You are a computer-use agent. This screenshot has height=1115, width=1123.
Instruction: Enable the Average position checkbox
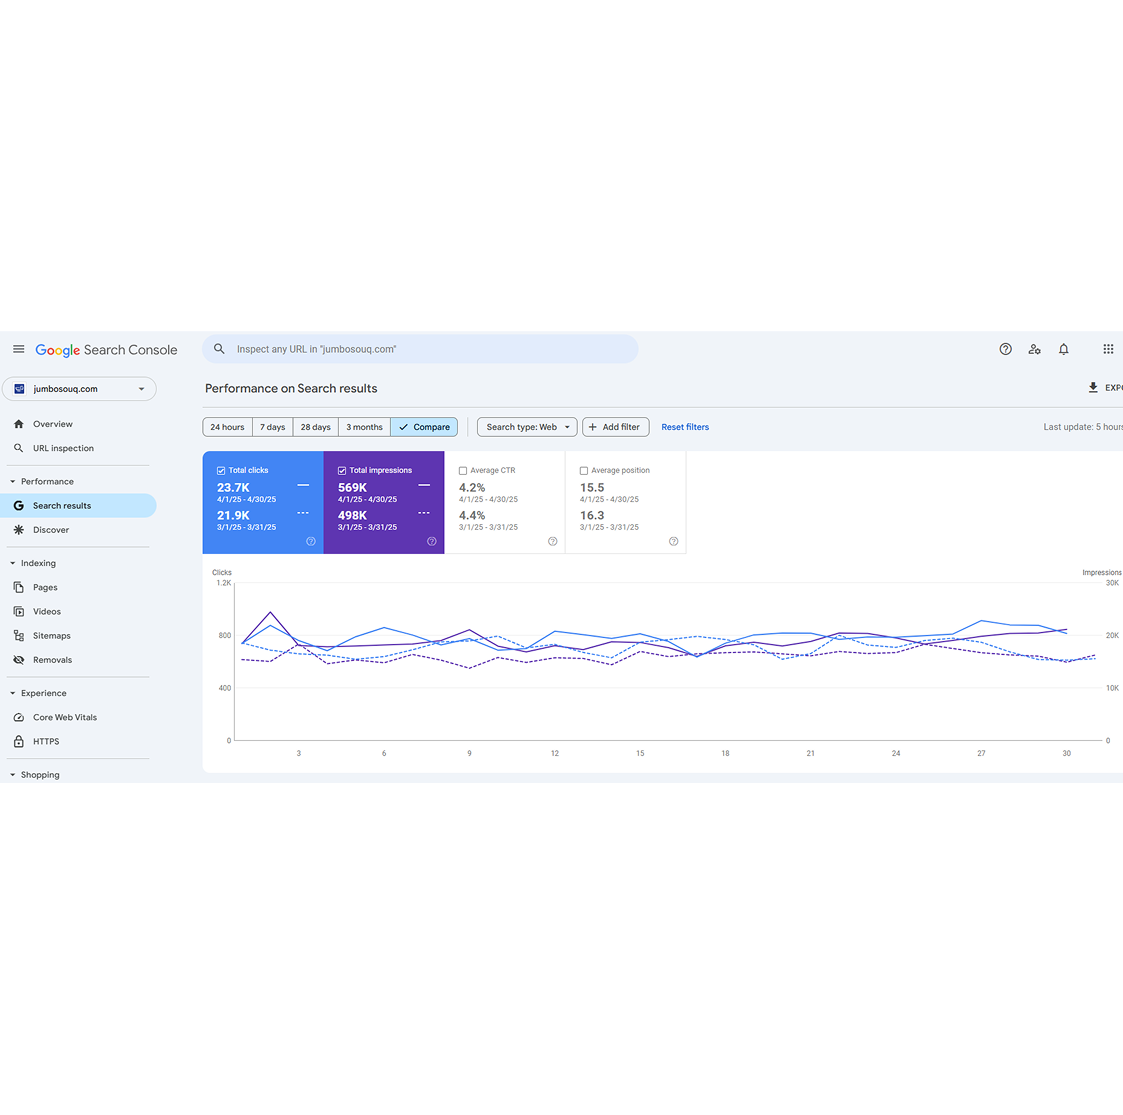pos(584,470)
